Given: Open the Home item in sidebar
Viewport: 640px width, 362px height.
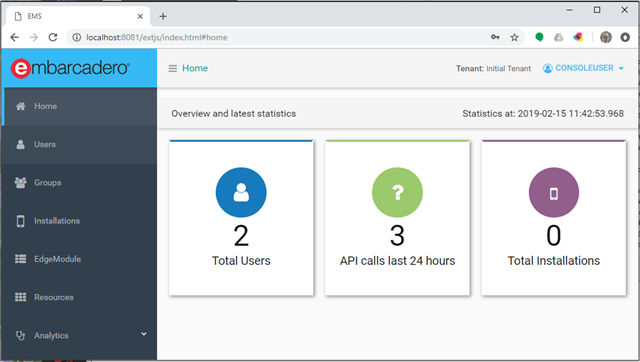Looking at the screenshot, I should [79, 106].
